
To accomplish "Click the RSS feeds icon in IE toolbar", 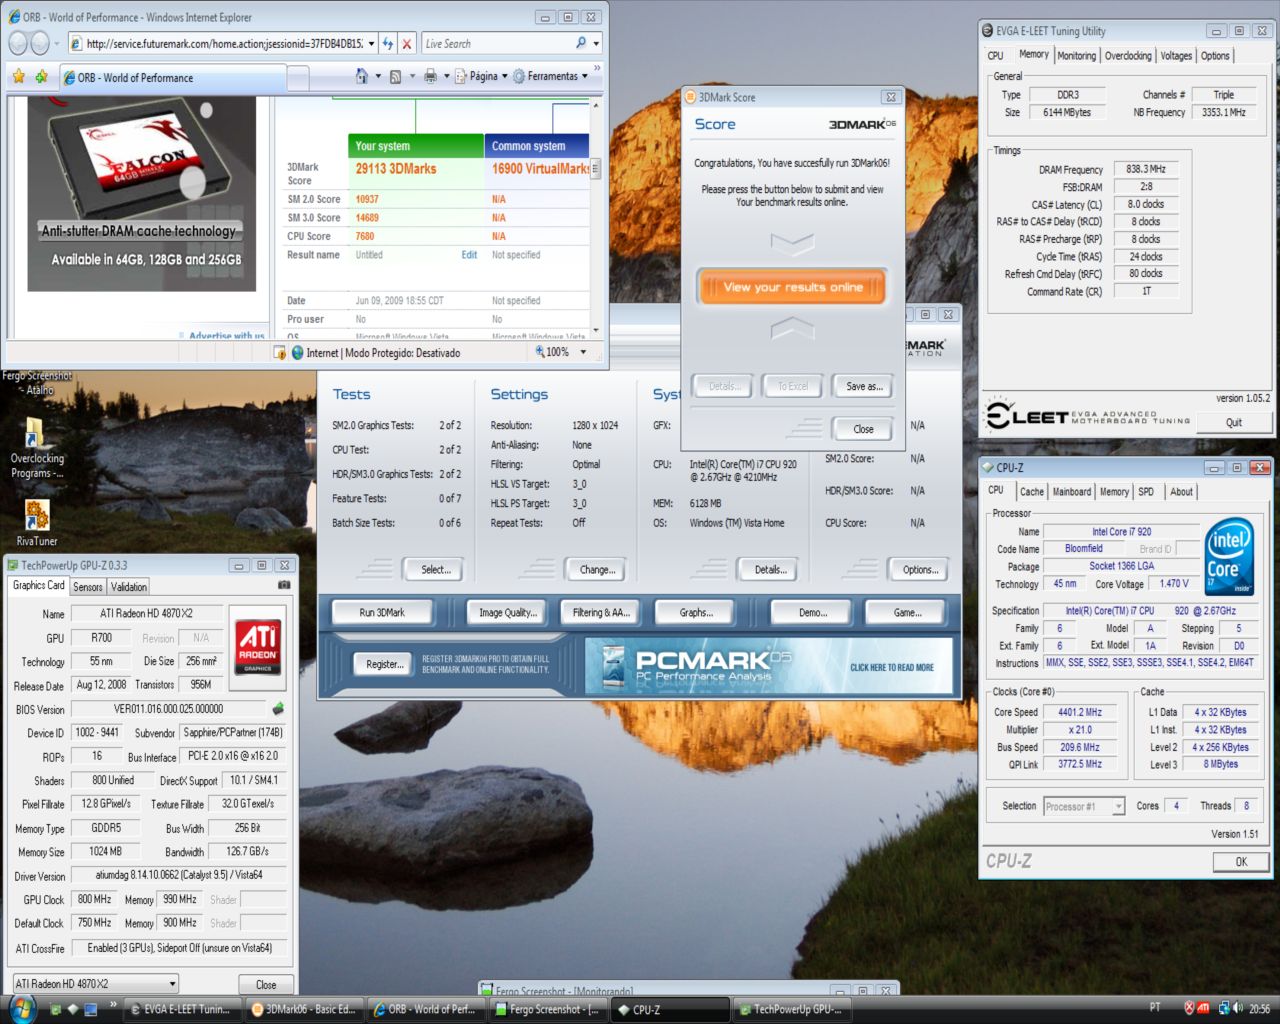I will click(x=395, y=76).
